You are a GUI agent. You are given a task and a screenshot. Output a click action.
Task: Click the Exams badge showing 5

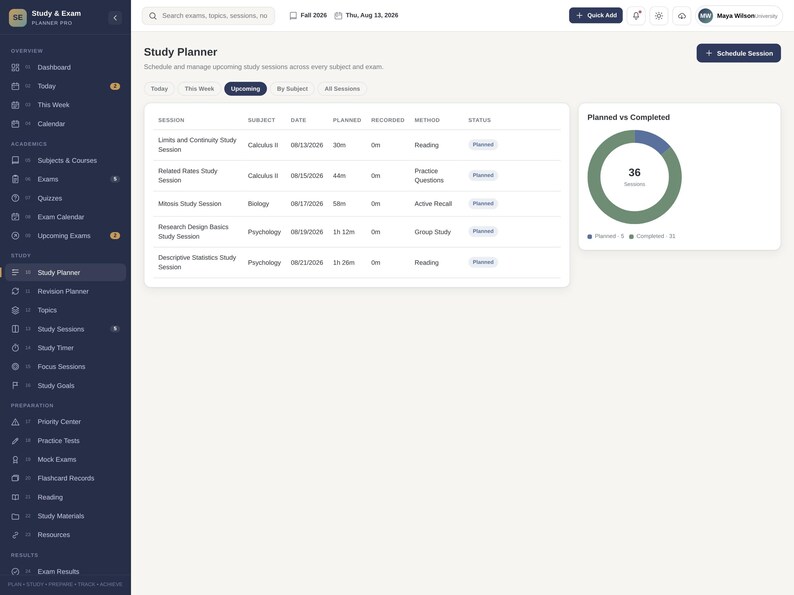[x=115, y=179]
